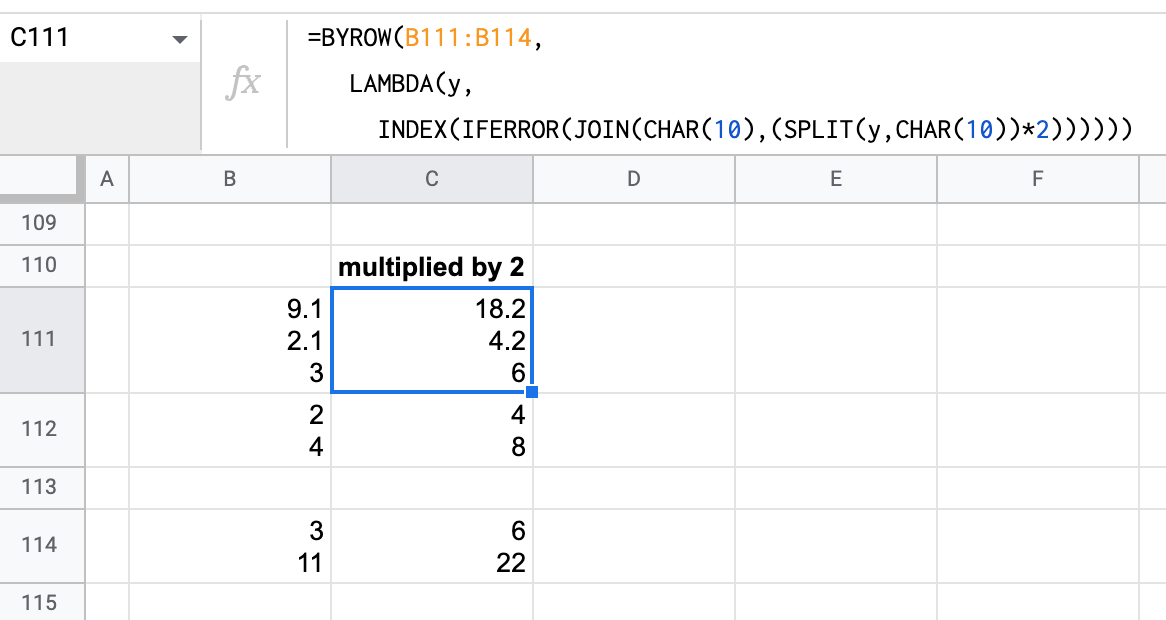This screenshot has height=620, width=1166.
Task: Click the Name box showing C111
Action: pos(100,38)
